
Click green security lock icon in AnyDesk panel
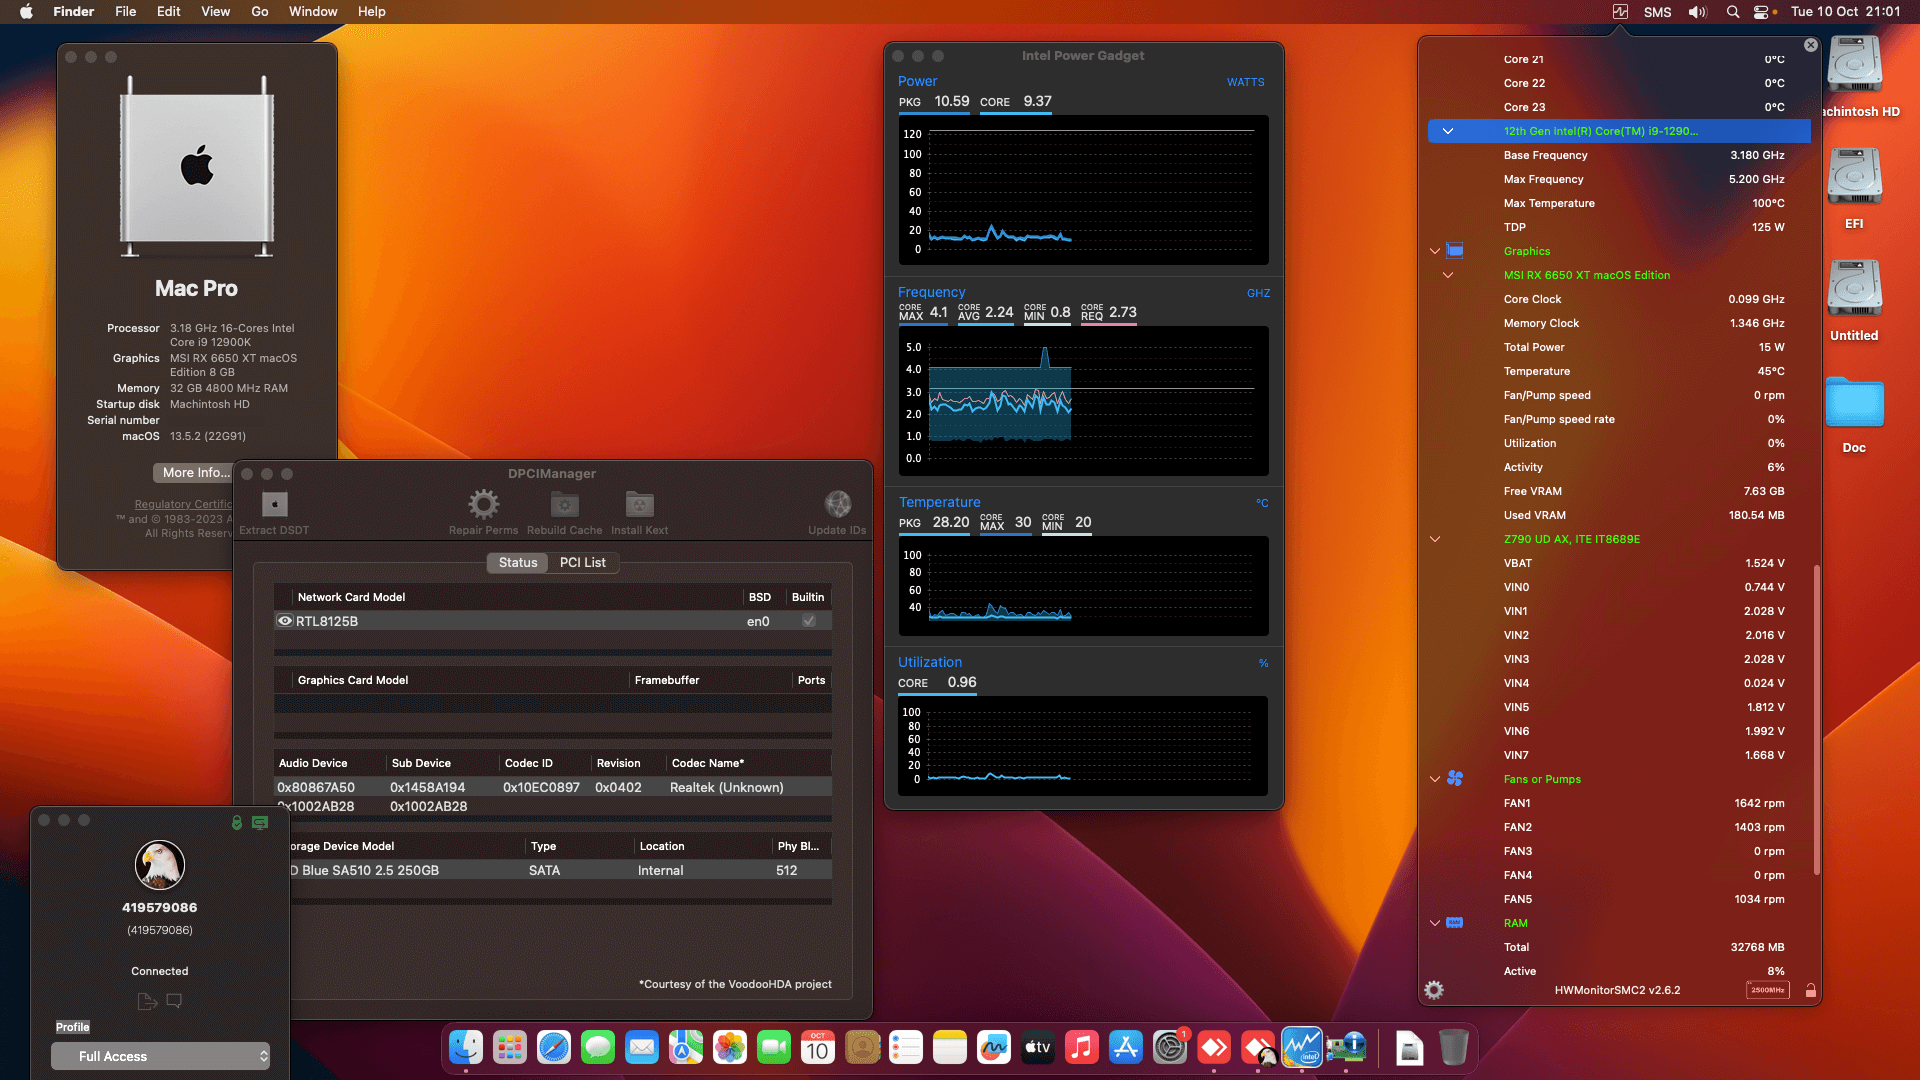click(237, 822)
